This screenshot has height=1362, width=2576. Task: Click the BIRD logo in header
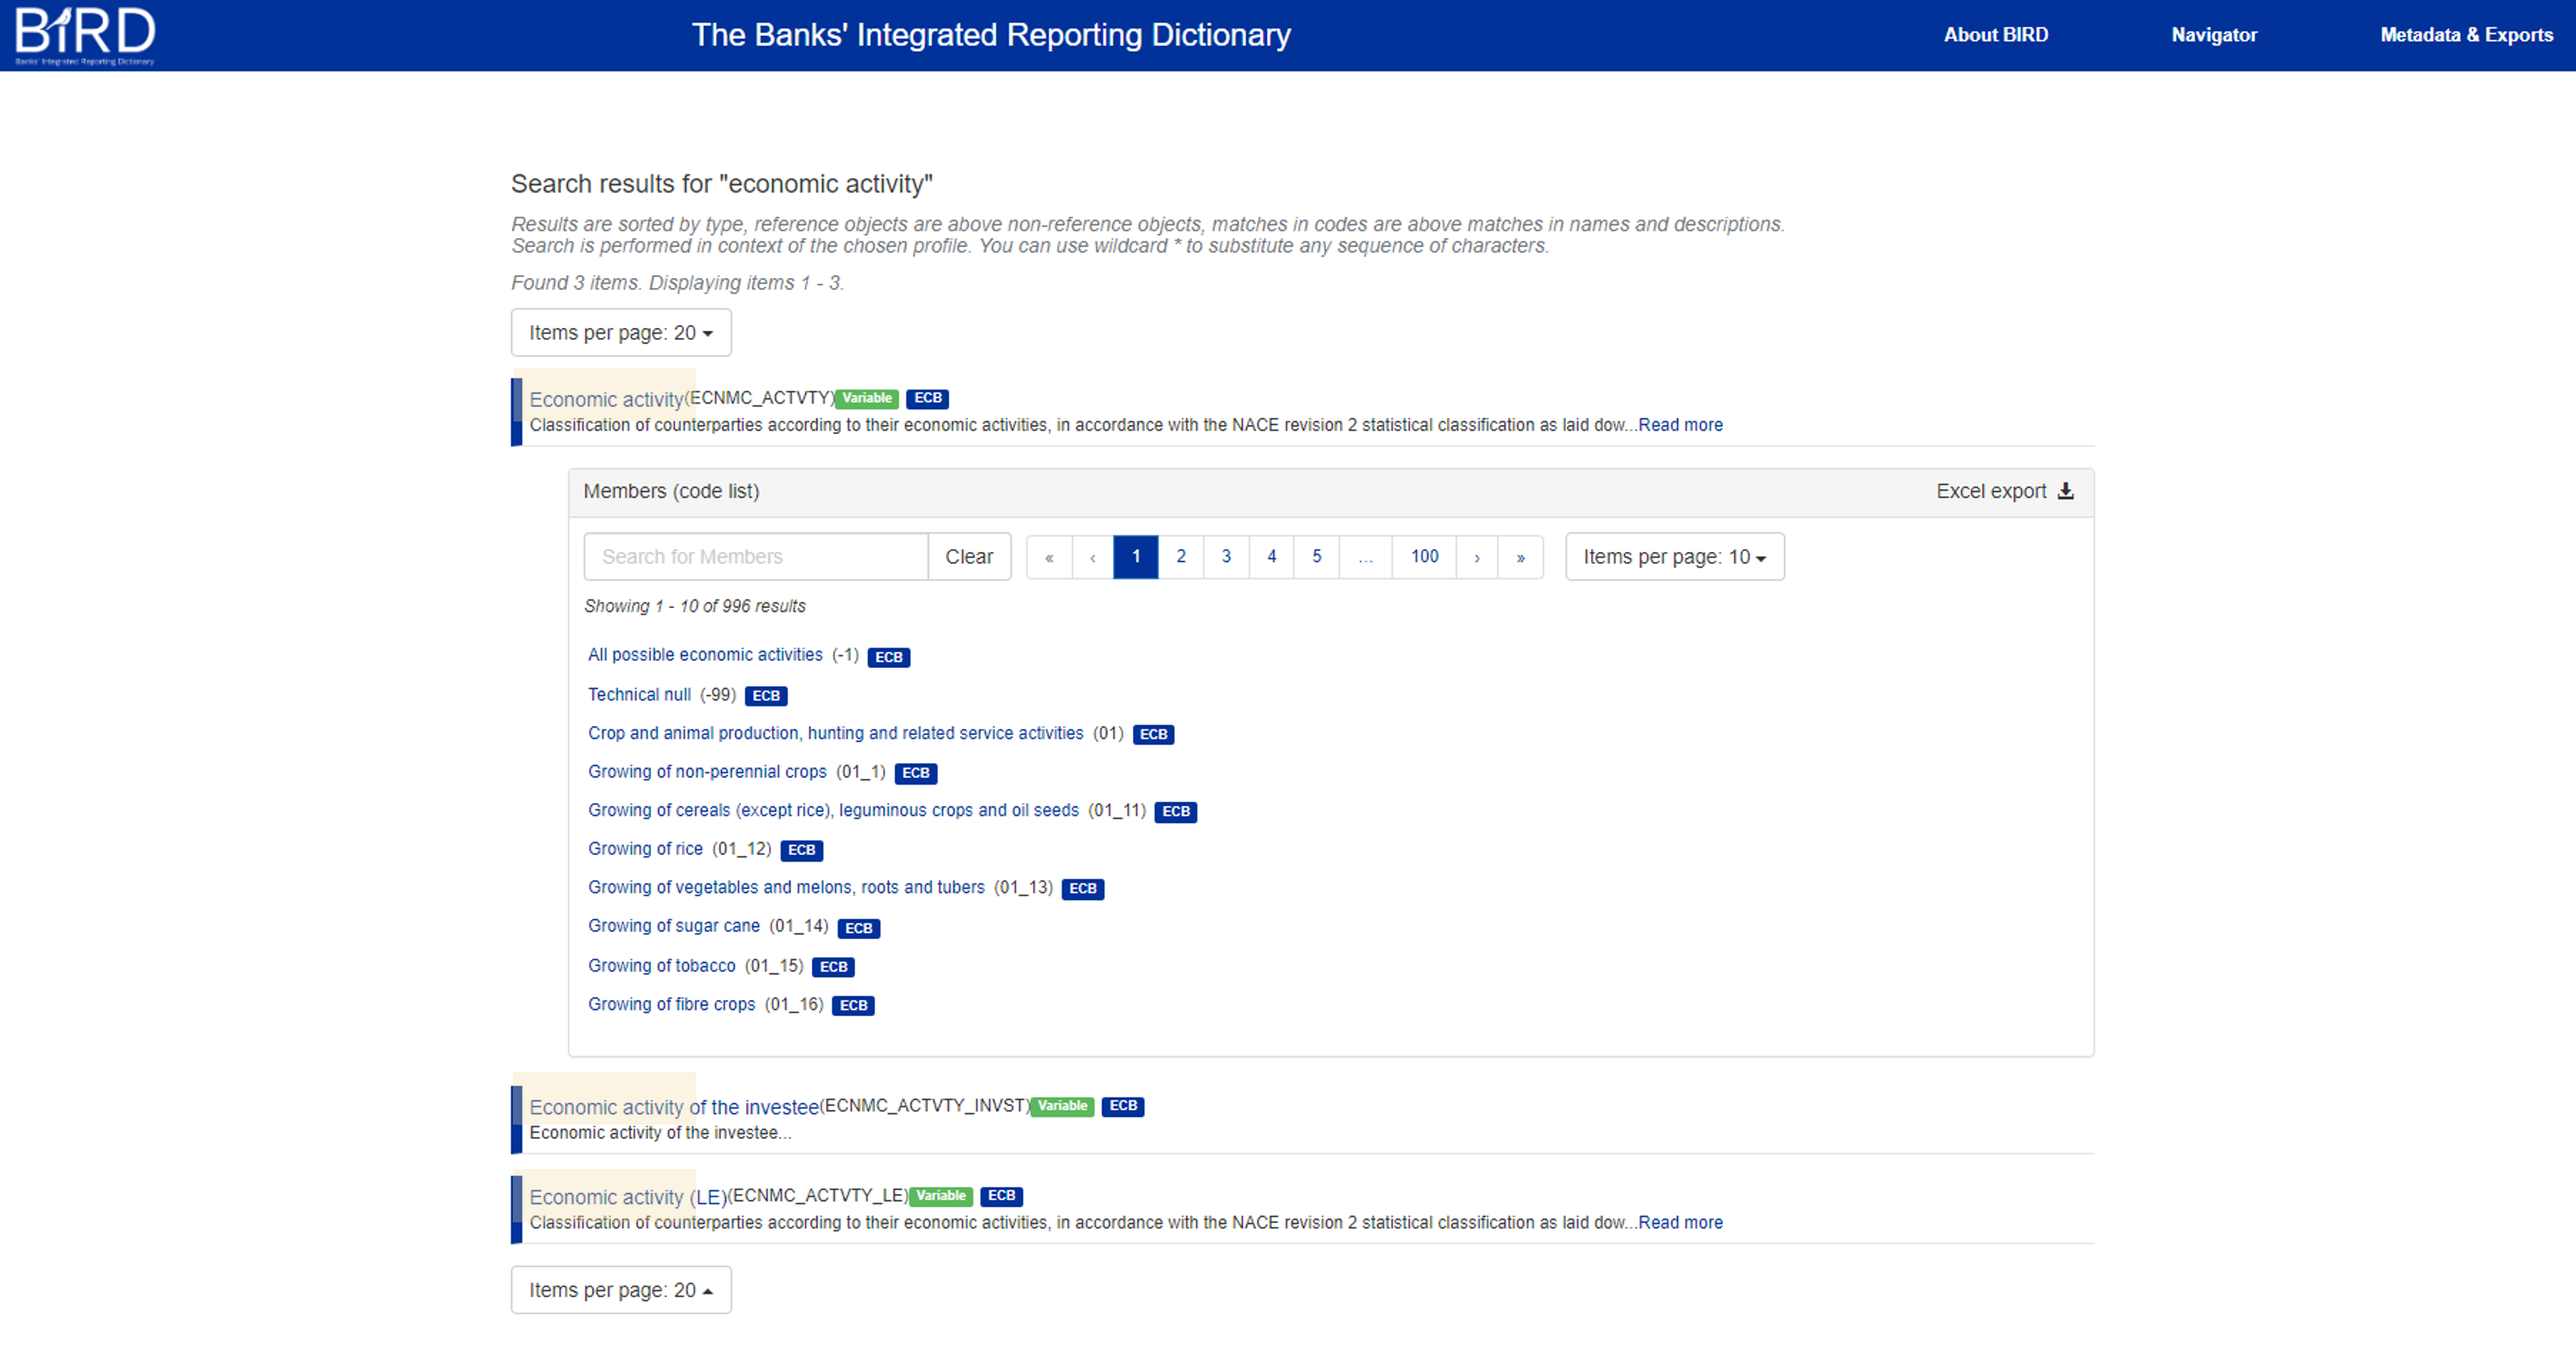click(x=85, y=33)
